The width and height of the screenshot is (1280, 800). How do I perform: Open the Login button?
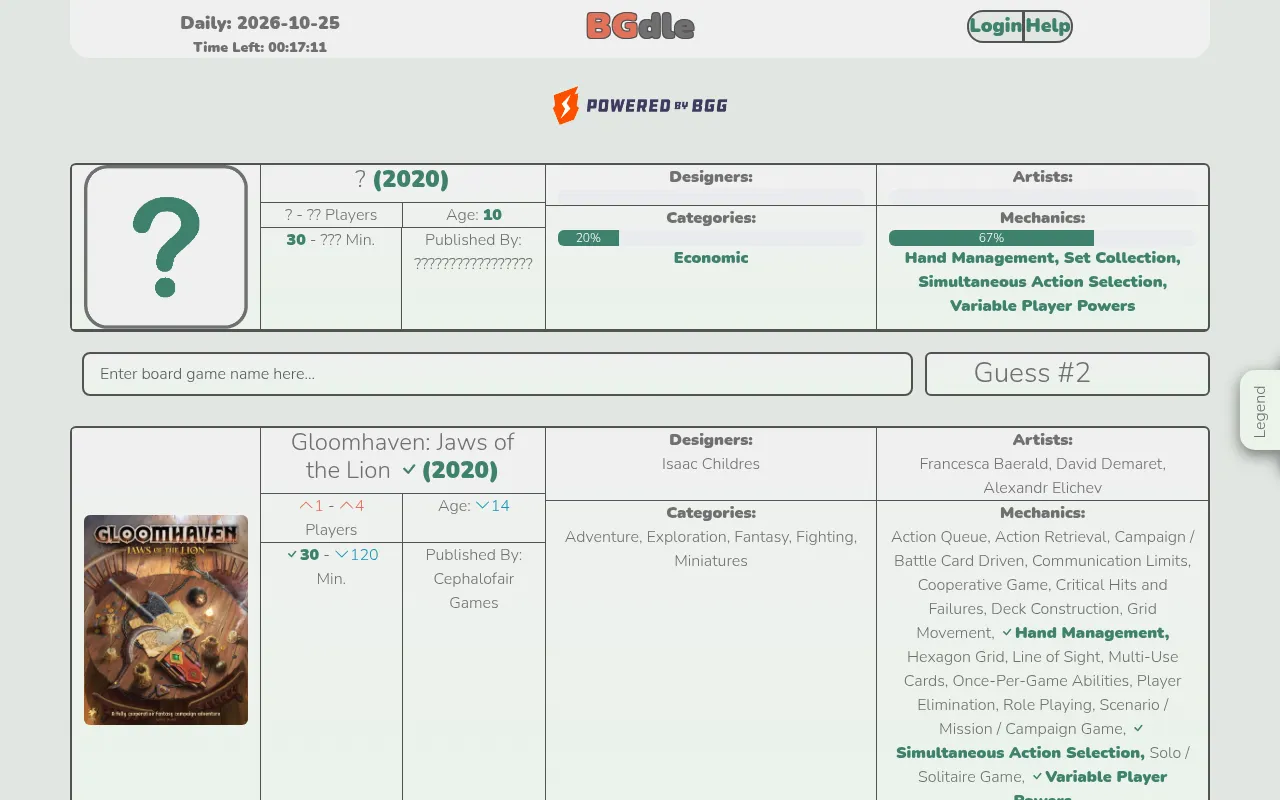click(x=995, y=26)
